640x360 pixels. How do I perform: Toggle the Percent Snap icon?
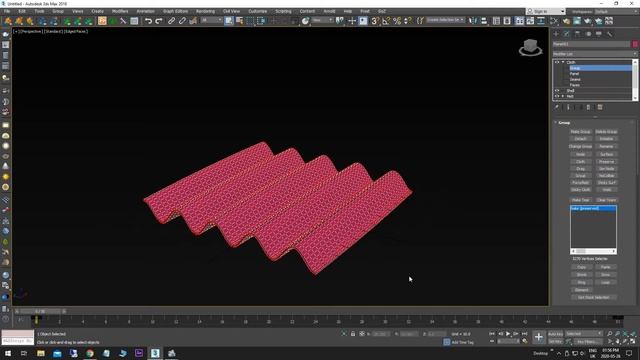pyautogui.click(x=397, y=21)
